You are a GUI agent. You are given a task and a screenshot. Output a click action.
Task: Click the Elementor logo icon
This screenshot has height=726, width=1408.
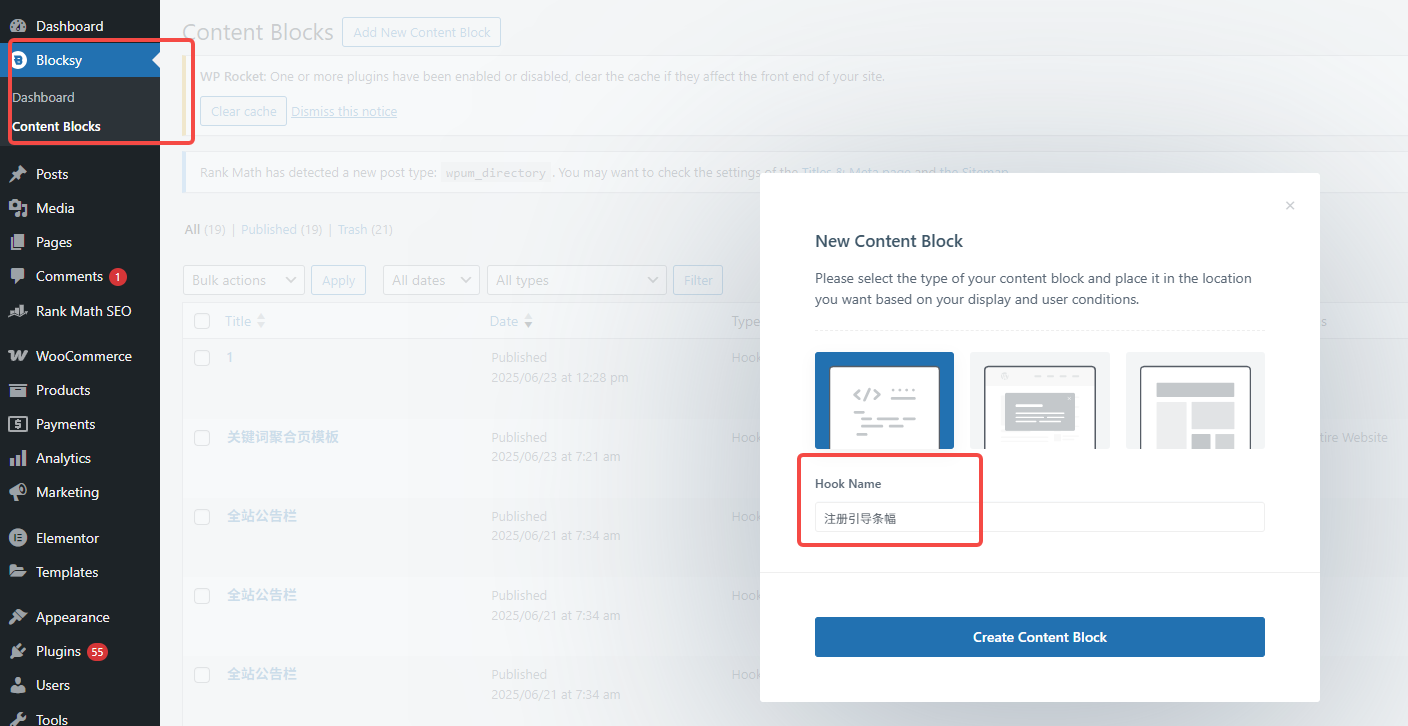click(18, 538)
